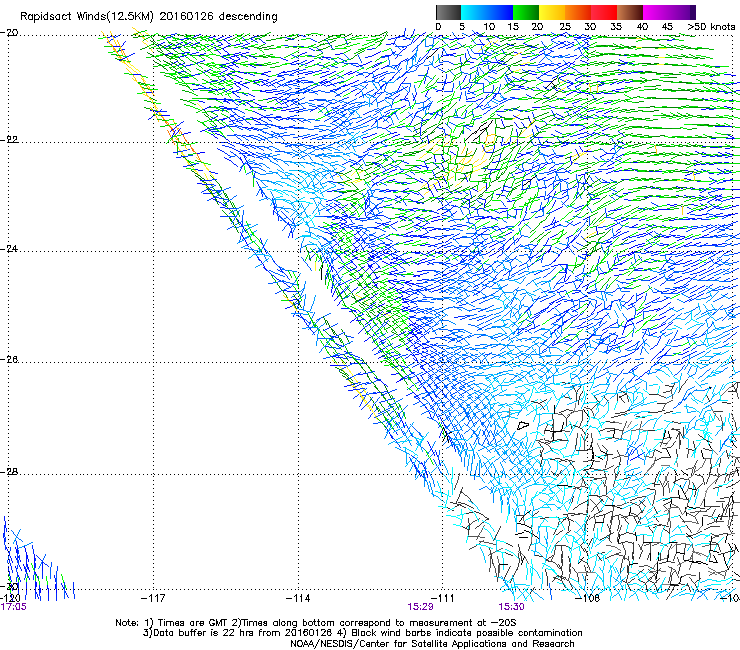Click the cyan 5-10 knots legend swatch

(473, 12)
